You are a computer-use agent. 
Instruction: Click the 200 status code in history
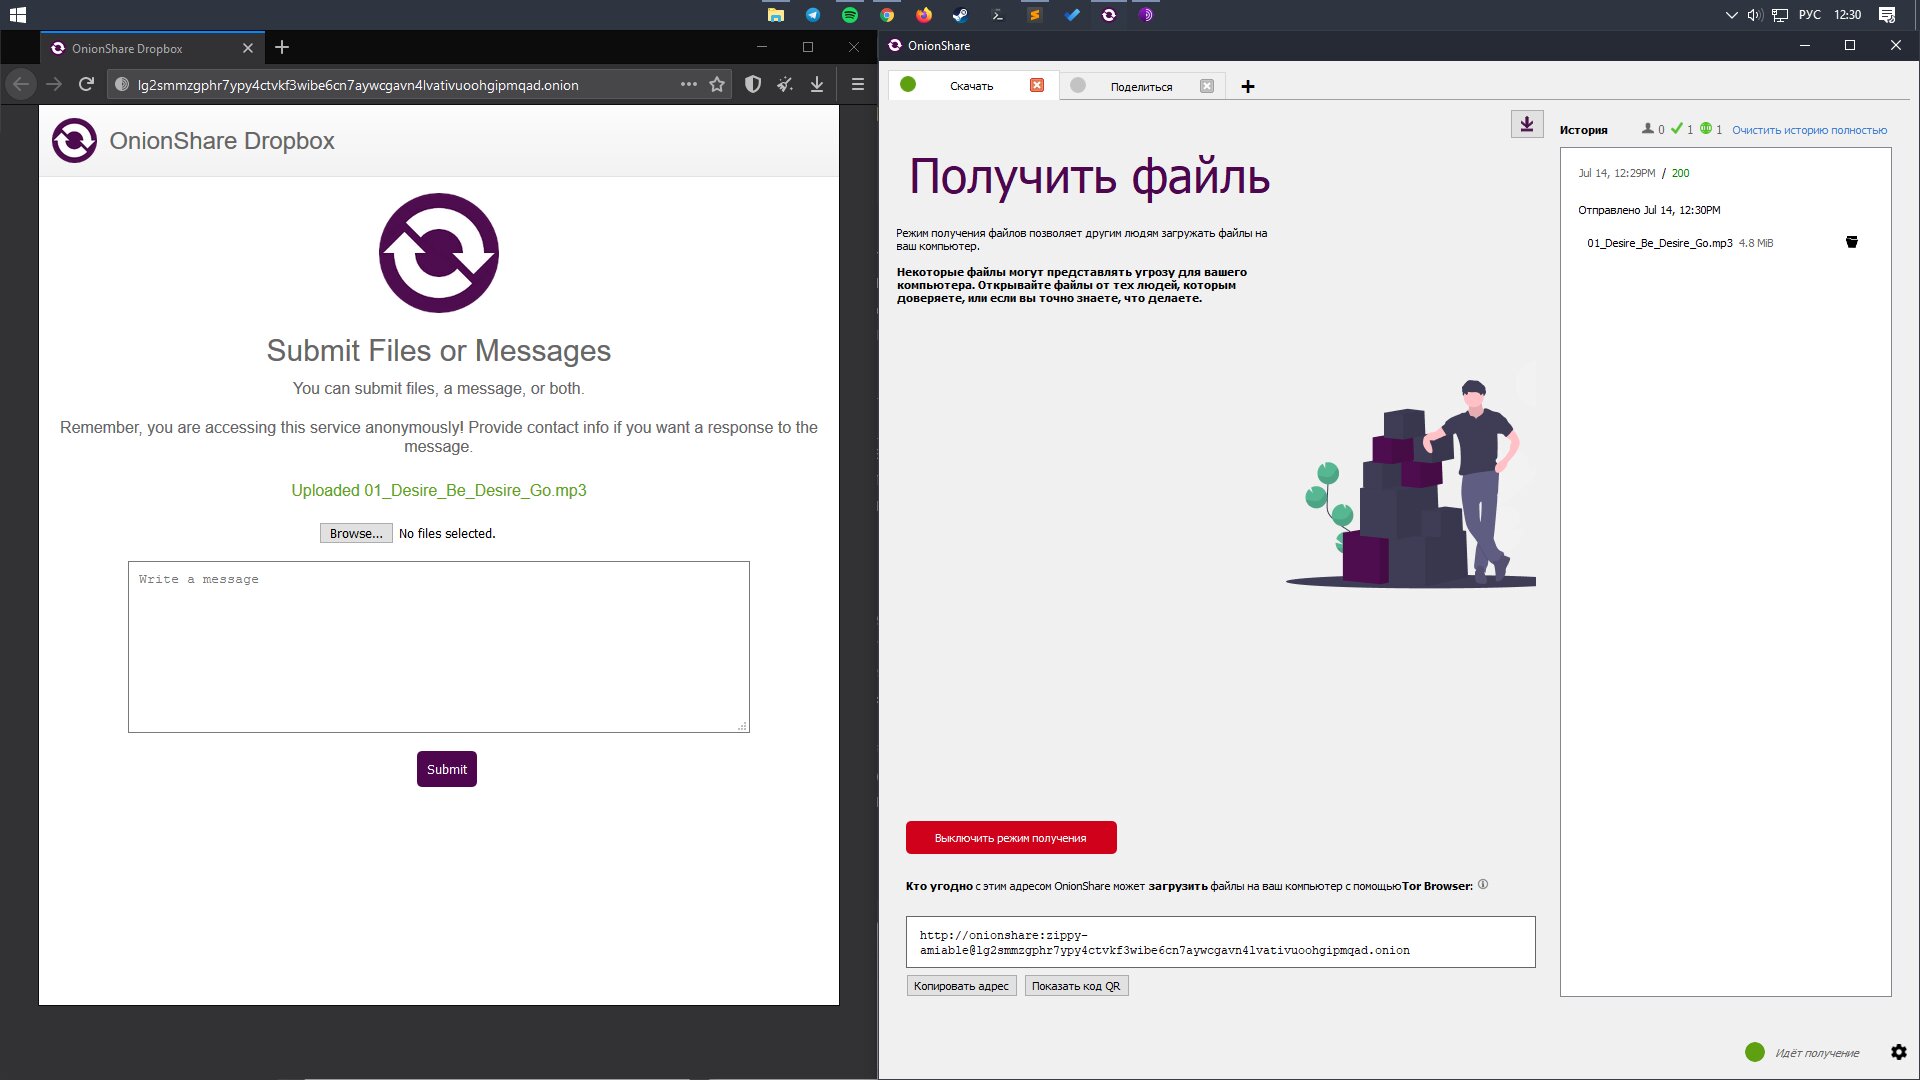point(1680,173)
